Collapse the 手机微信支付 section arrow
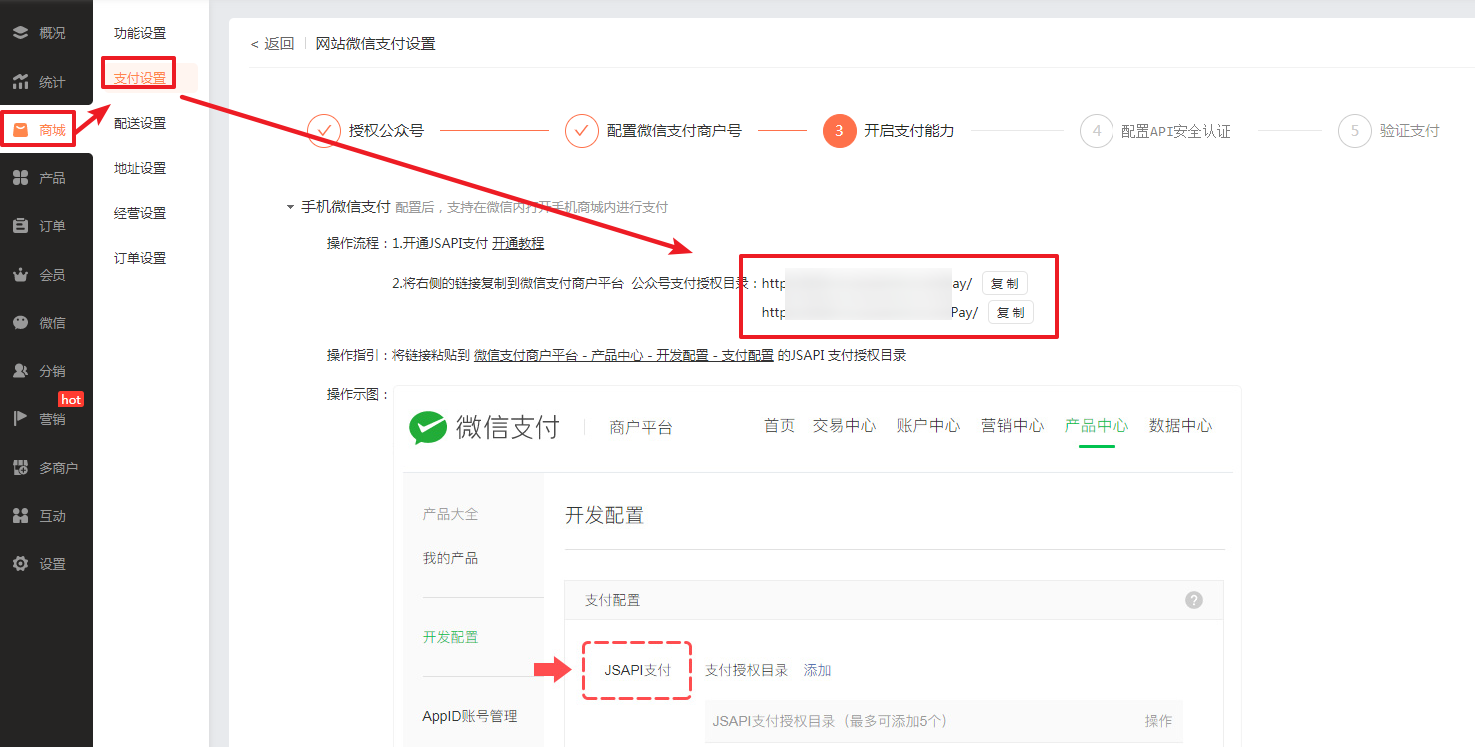This screenshot has width=1475, height=749. pyautogui.click(x=290, y=207)
